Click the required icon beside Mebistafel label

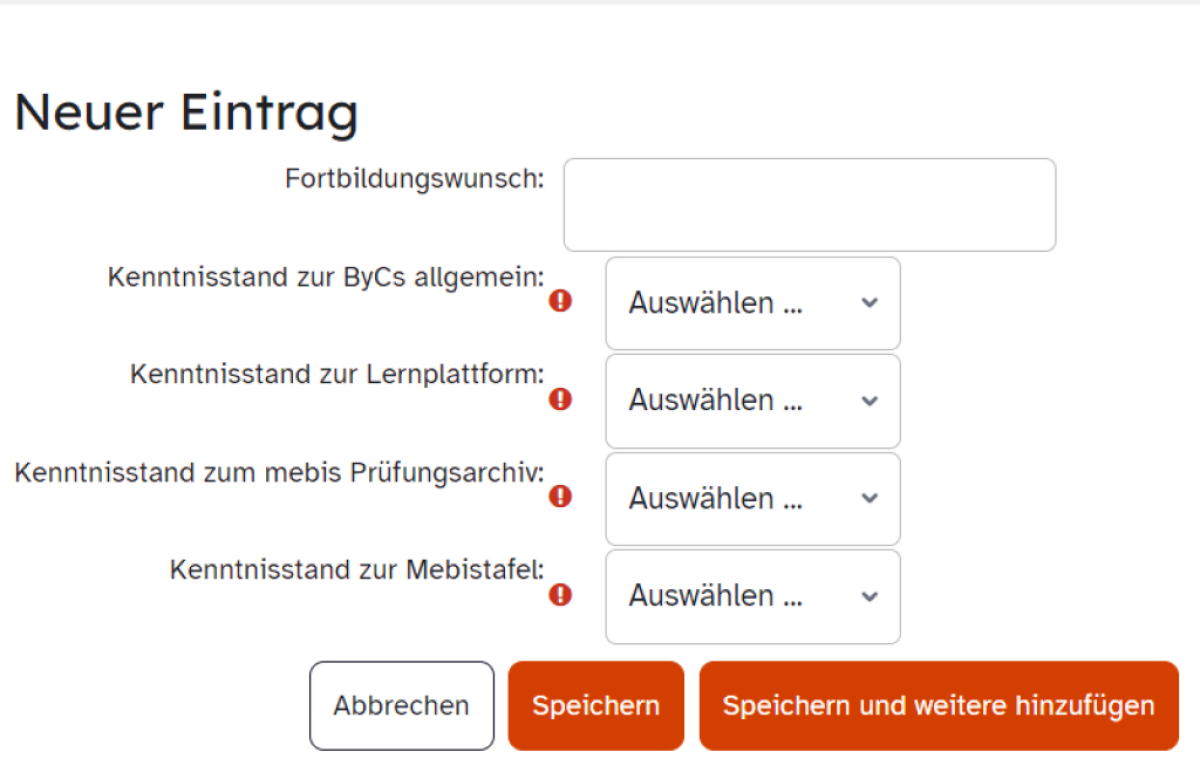point(560,595)
